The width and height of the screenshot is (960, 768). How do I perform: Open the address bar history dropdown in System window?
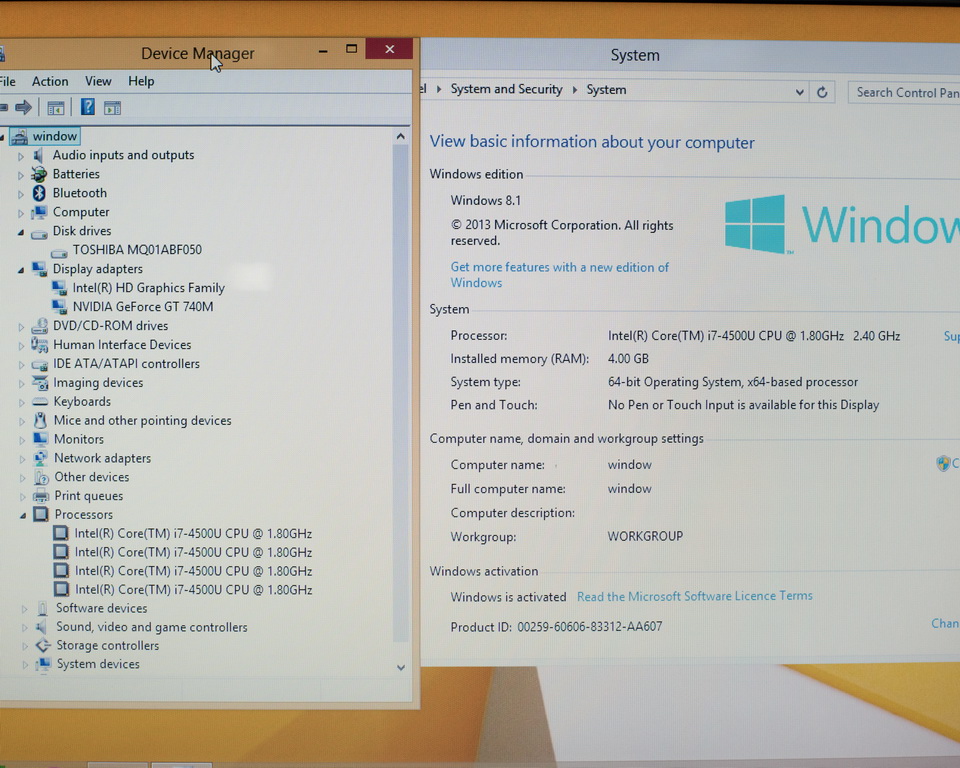pos(799,92)
